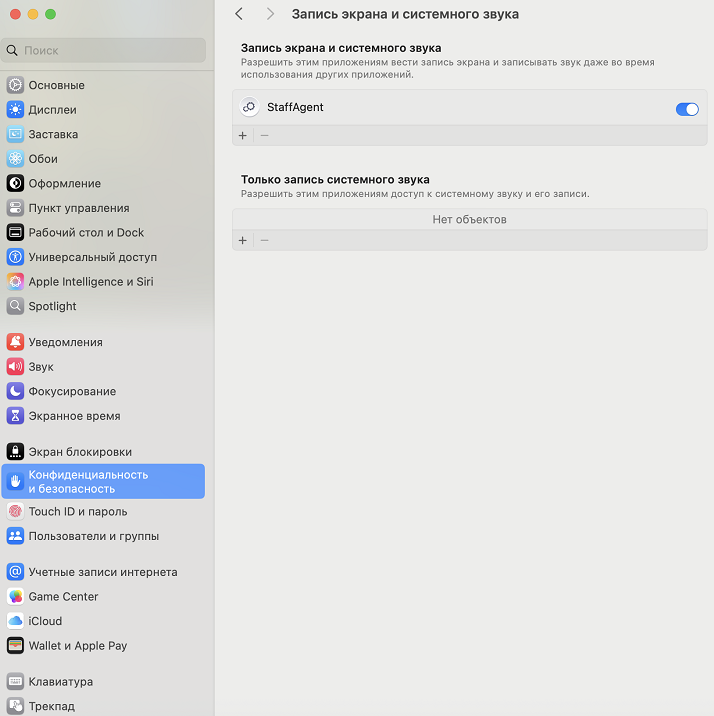The image size is (714, 716).
Task: Go back using the left chevron
Action: coord(239,14)
